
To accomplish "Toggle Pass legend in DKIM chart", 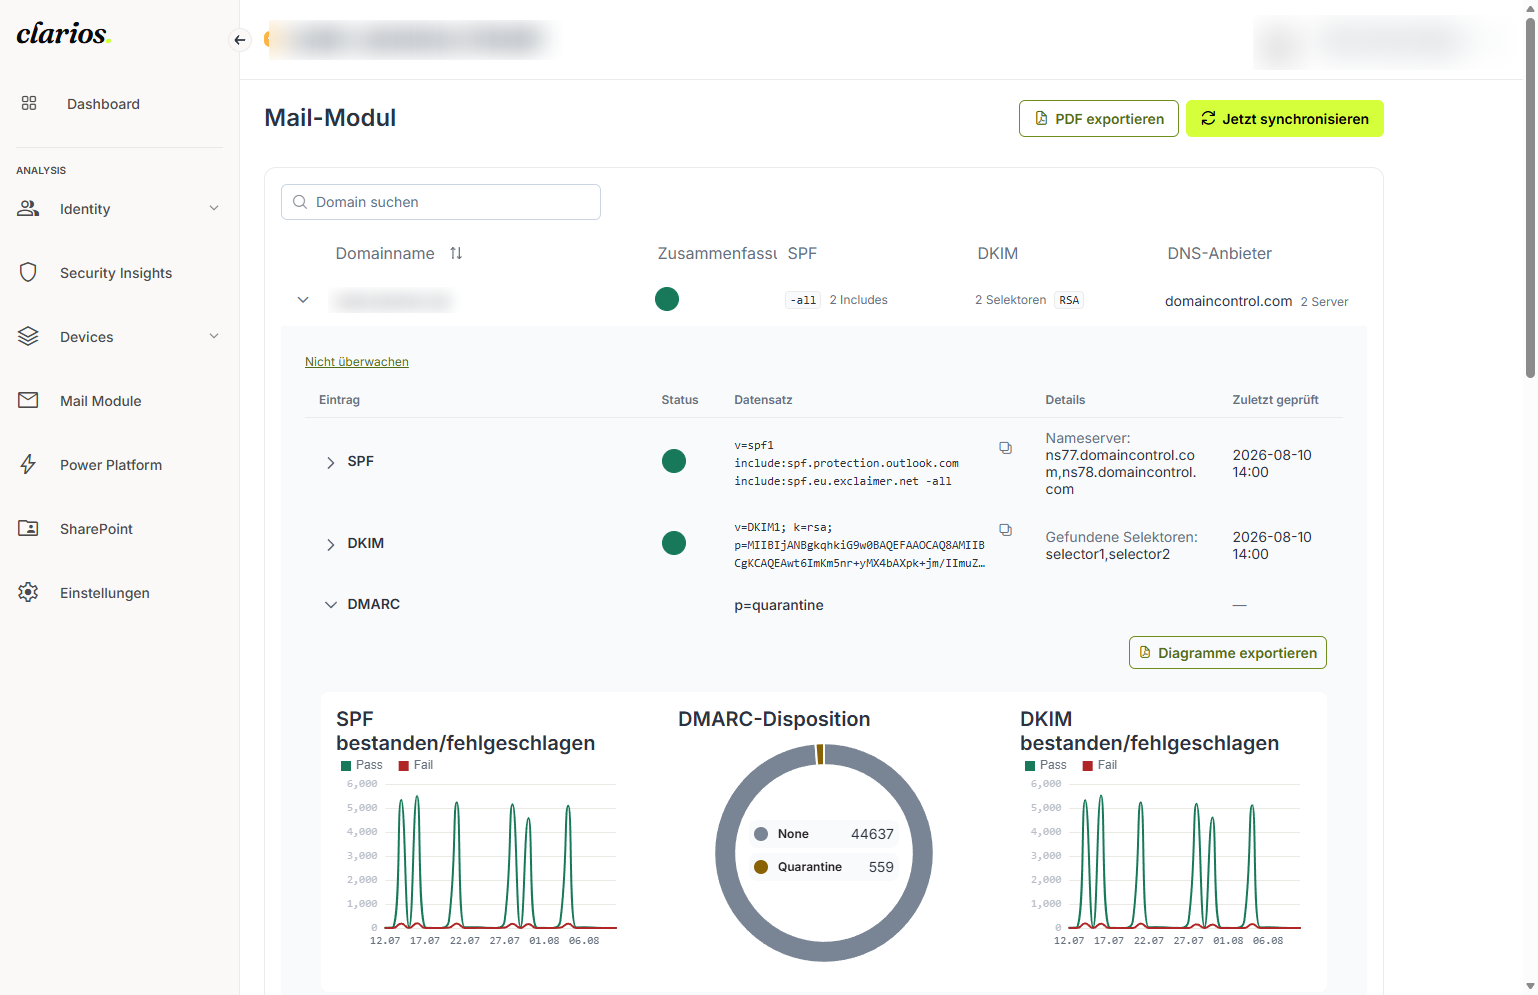I will click(1046, 765).
